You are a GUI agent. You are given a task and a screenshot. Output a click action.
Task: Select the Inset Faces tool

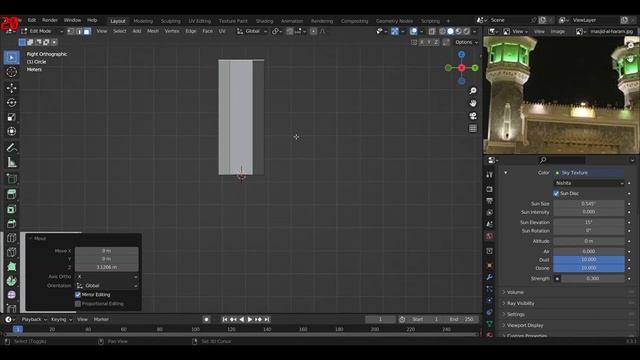tap(11, 209)
